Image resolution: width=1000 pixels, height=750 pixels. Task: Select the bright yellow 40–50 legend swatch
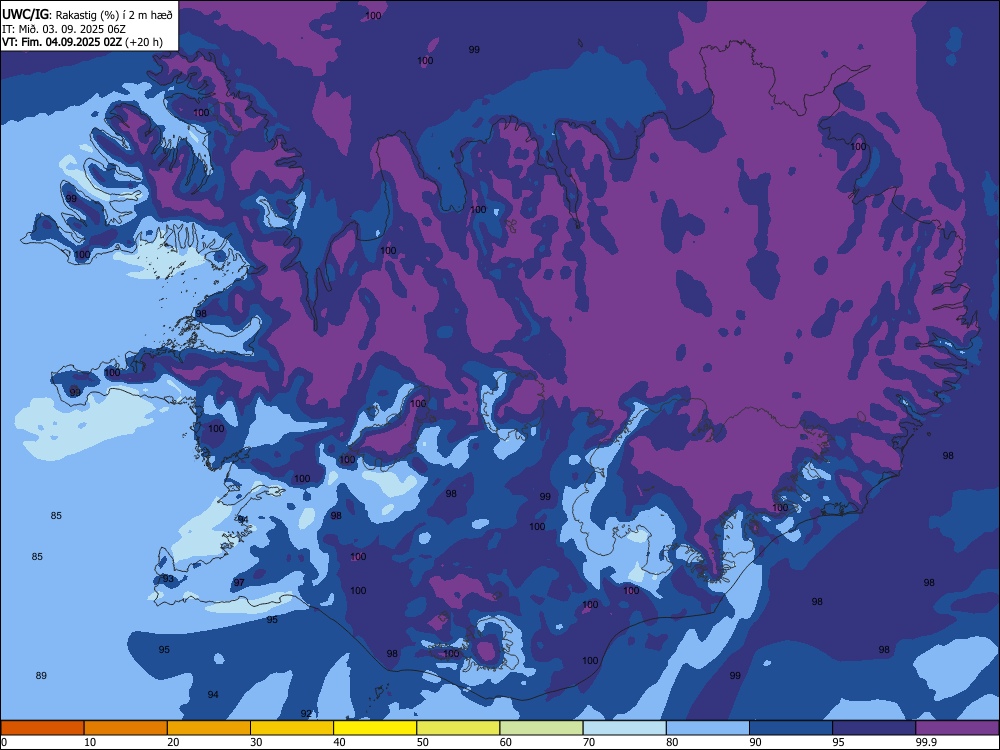(375, 728)
